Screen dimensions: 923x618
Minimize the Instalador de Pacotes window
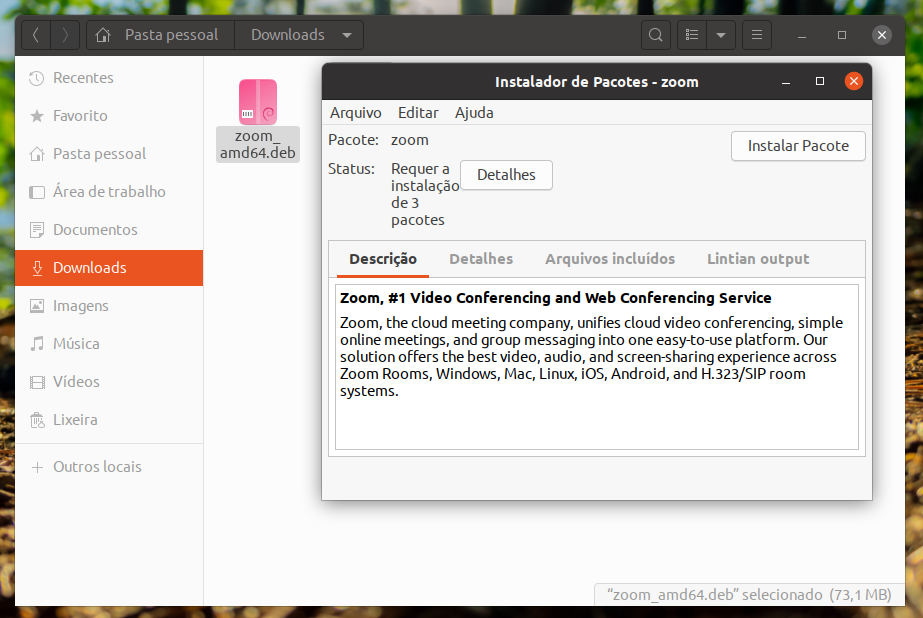tap(786, 82)
